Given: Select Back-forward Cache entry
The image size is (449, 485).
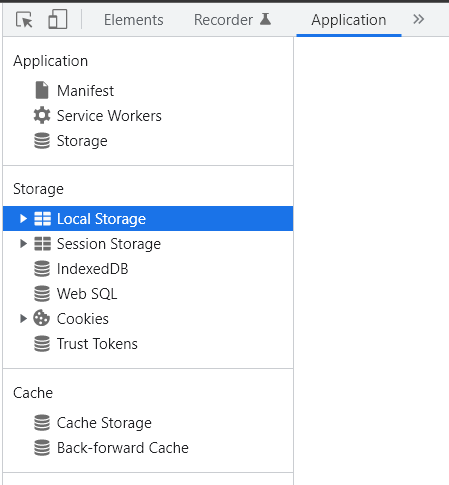Looking at the screenshot, I should [x=123, y=448].
